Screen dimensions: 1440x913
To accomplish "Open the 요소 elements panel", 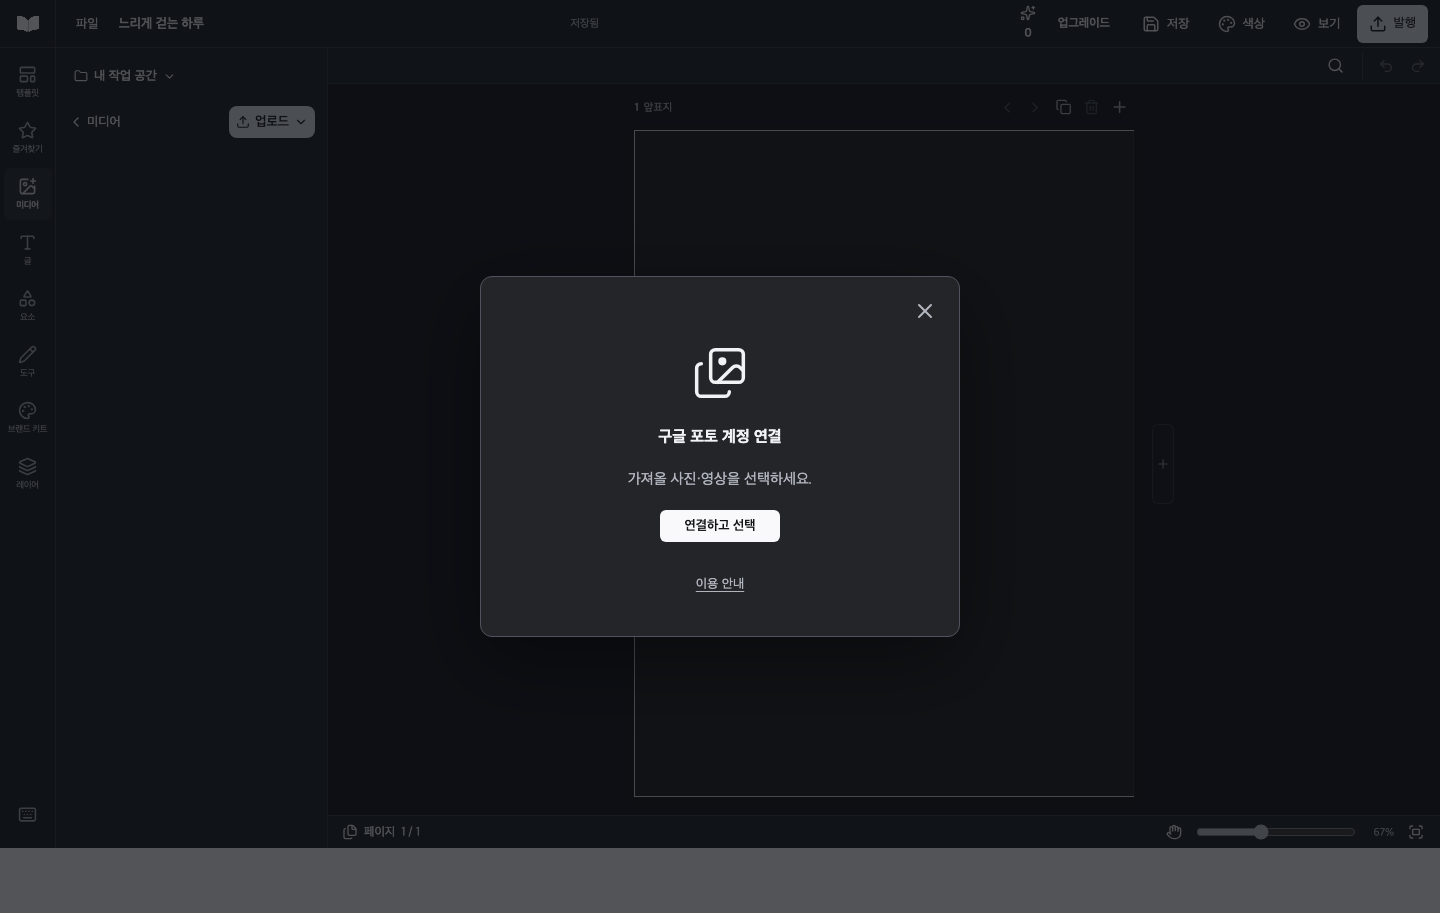I will [27, 306].
